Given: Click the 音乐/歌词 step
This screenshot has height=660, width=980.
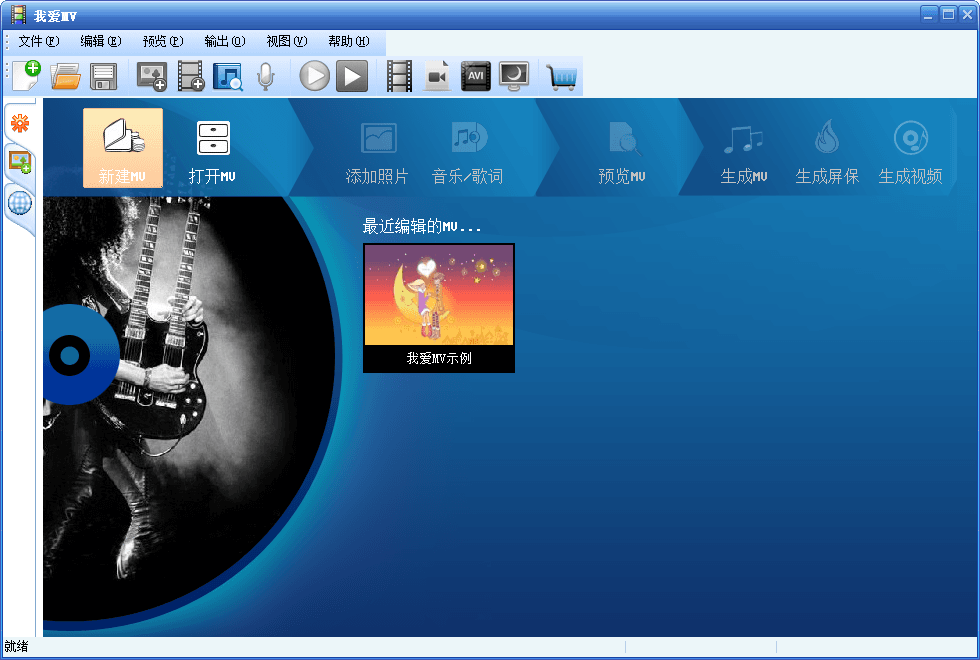Looking at the screenshot, I should 468,153.
